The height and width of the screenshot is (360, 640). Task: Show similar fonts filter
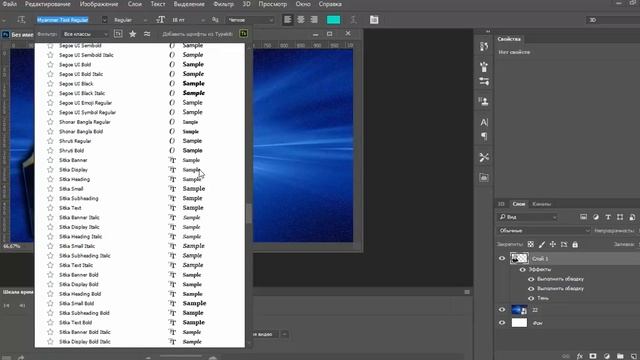point(147,34)
